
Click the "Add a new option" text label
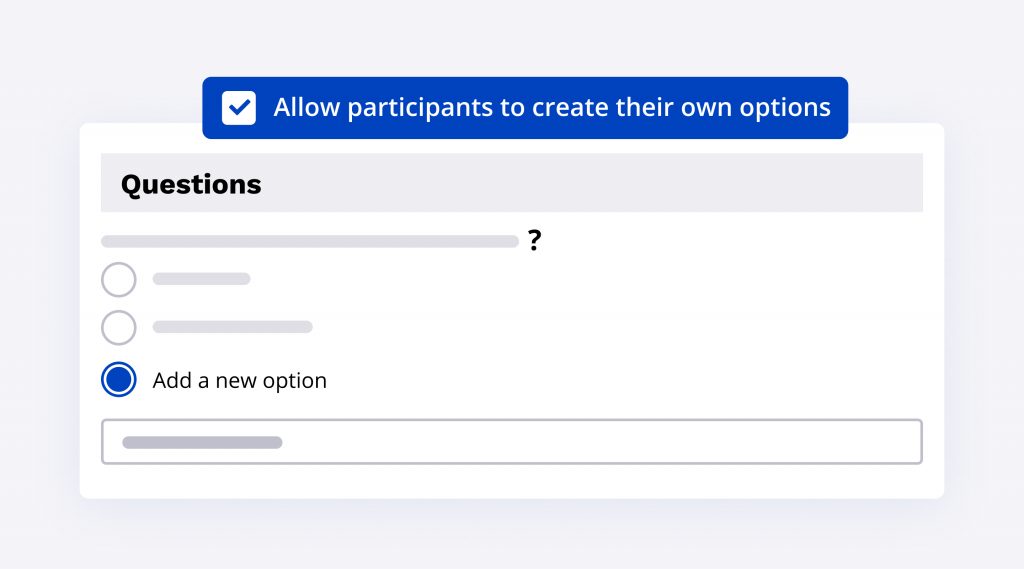pos(240,381)
